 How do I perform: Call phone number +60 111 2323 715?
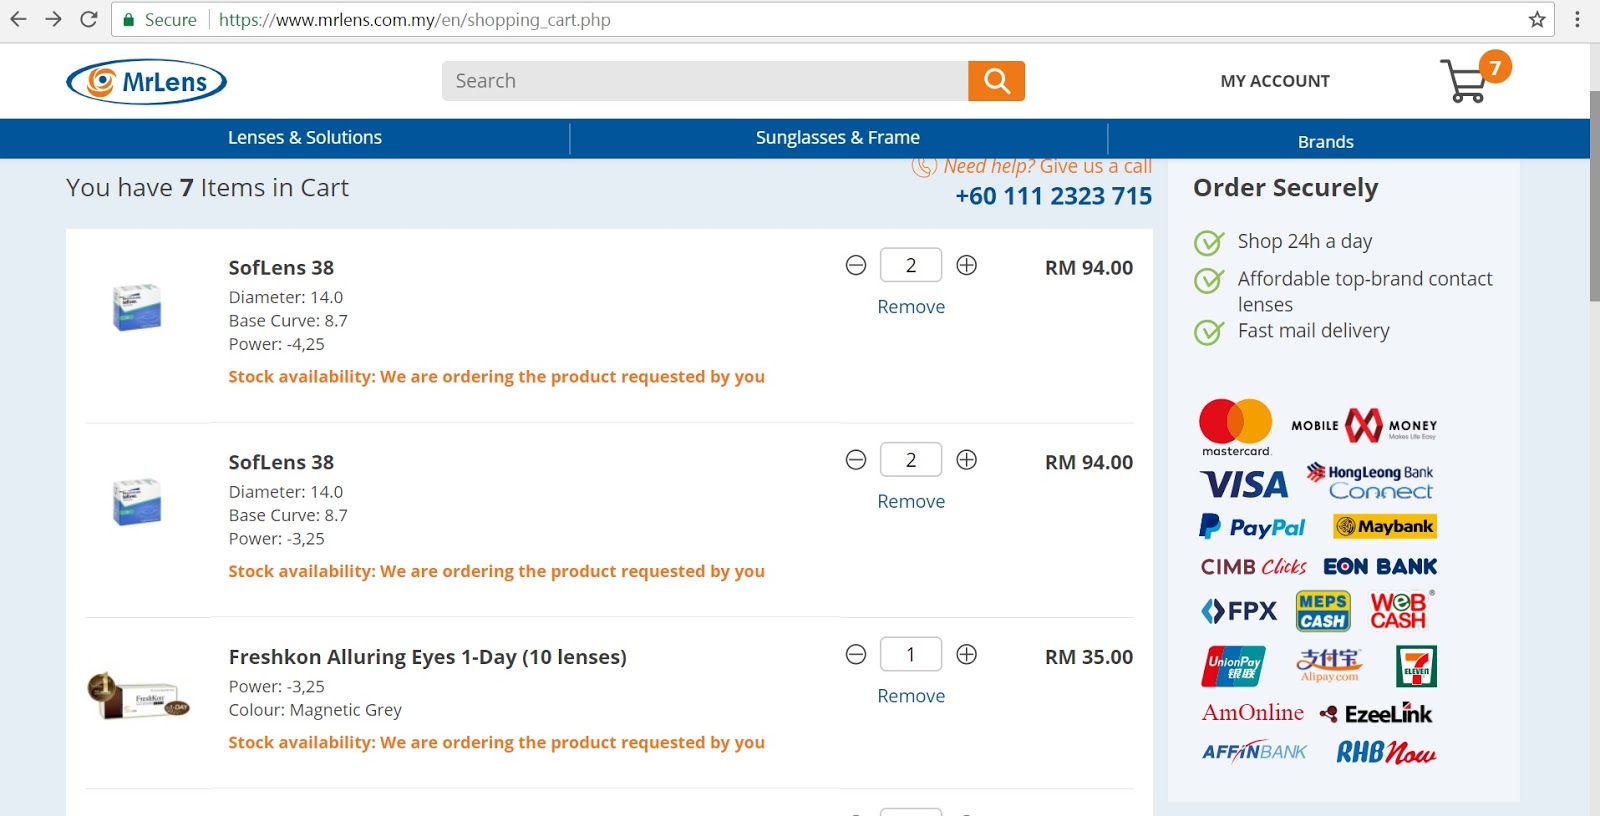tap(1053, 196)
